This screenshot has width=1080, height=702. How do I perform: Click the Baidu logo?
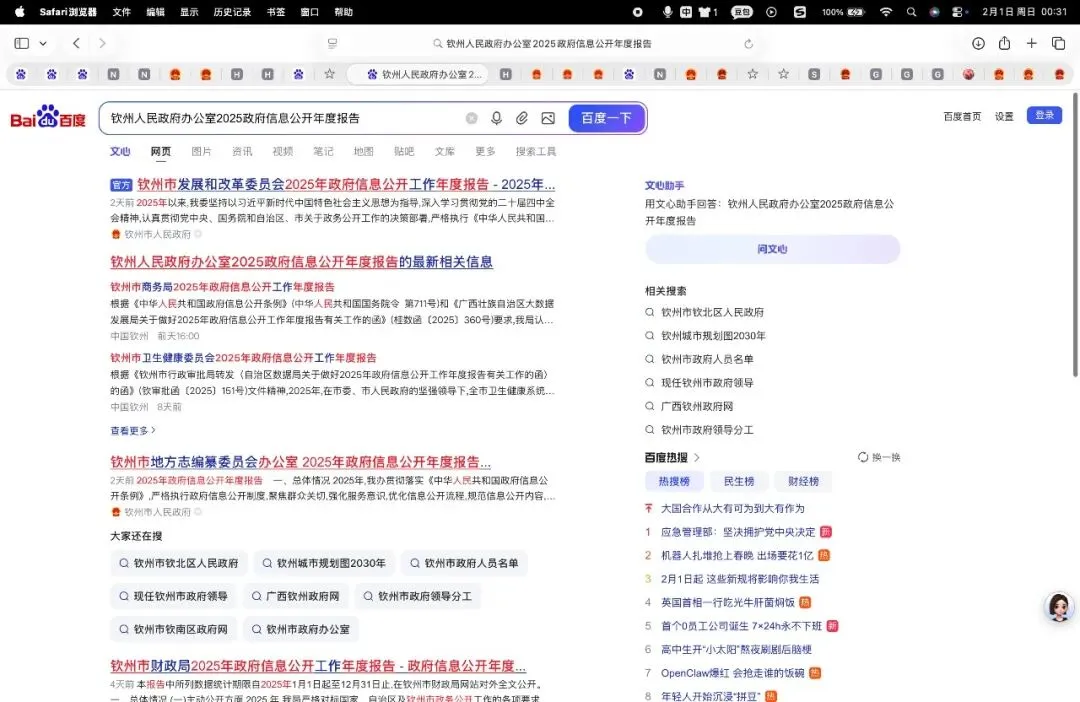[x=48, y=117]
